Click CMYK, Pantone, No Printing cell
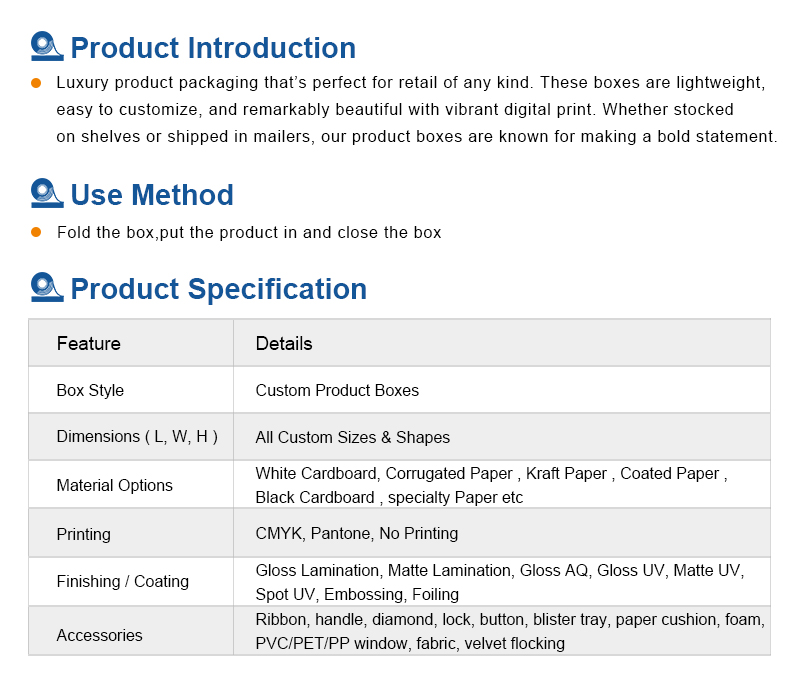The image size is (800, 675). 357,533
